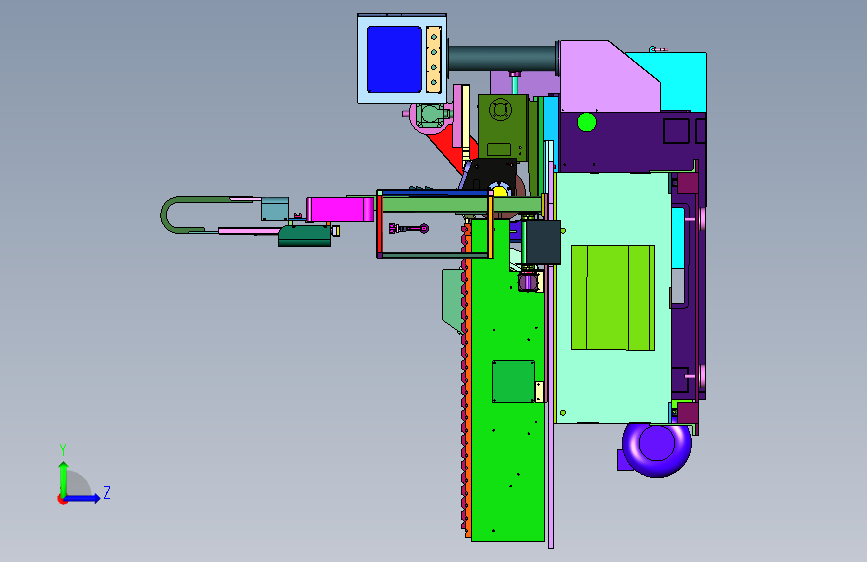Viewport: 867px width, 562px height.
Task: Select the magenta block on the horizontal arm
Action: pyautogui.click(x=340, y=210)
